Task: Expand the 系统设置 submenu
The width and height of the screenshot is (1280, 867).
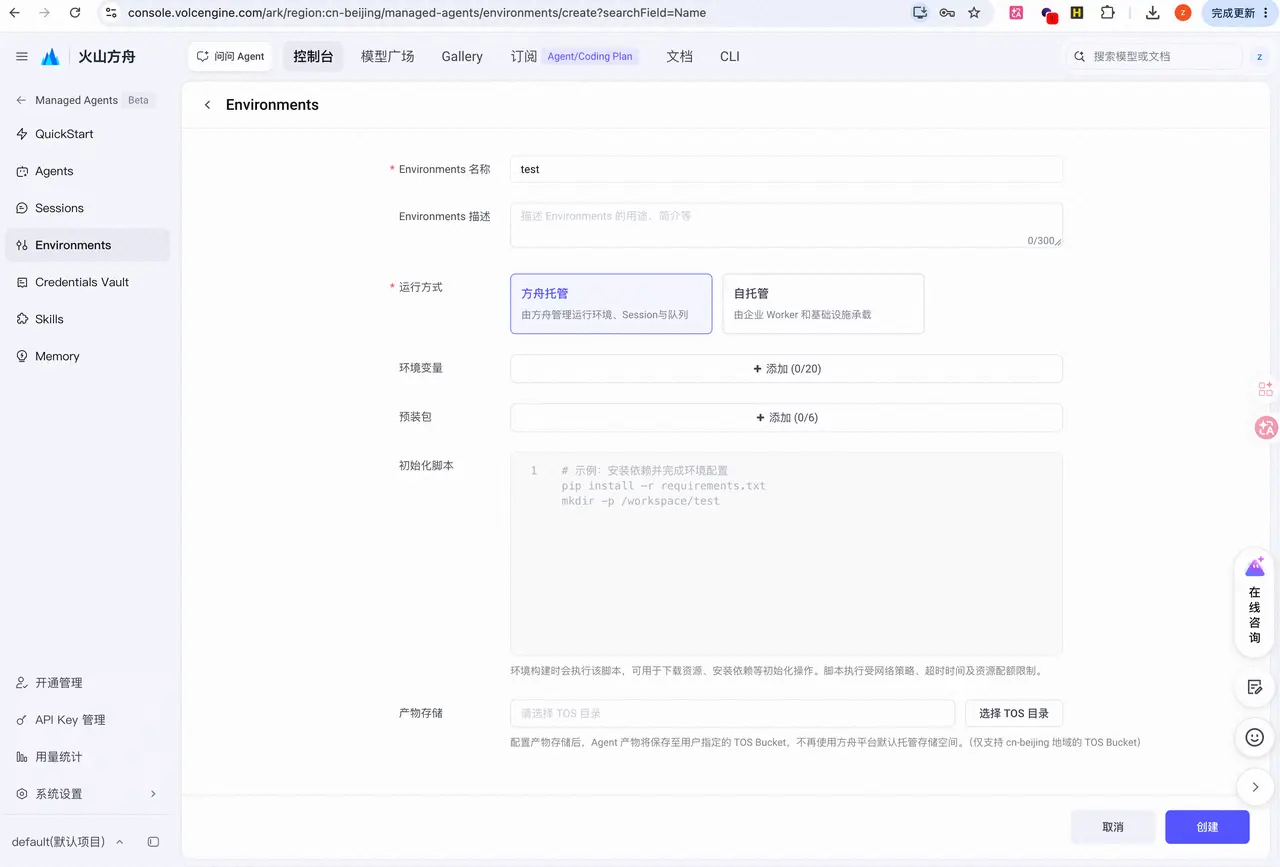Action: [87, 794]
